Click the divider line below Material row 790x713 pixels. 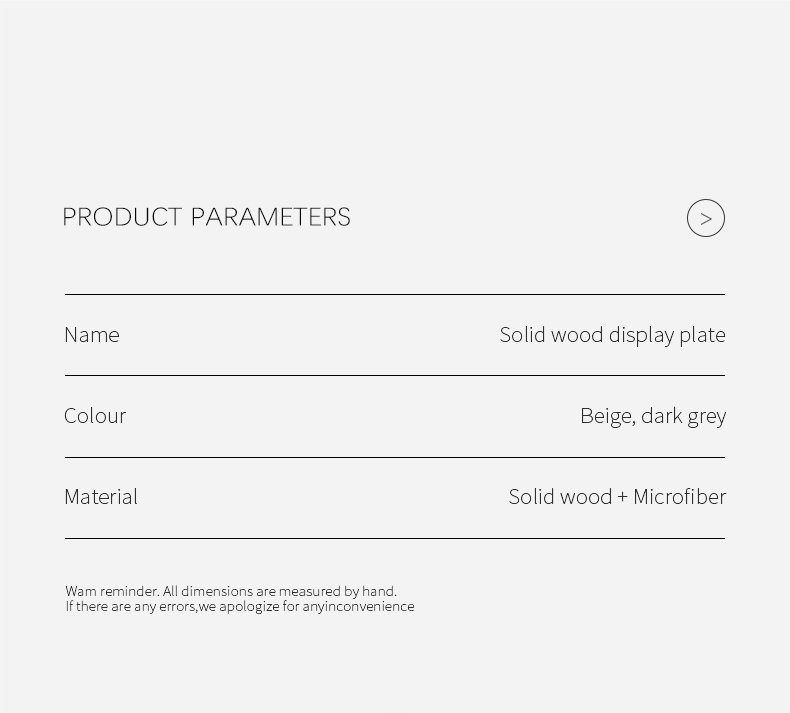(394, 538)
